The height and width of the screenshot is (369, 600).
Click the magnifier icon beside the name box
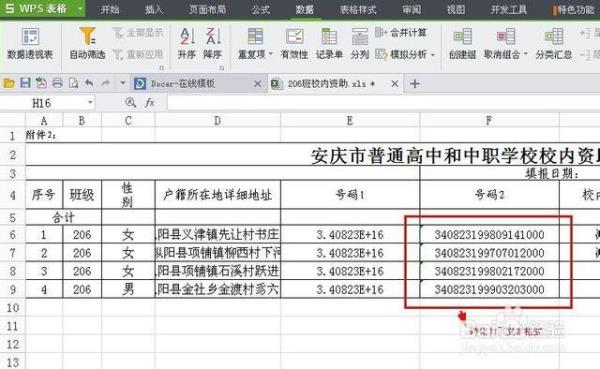(130, 103)
